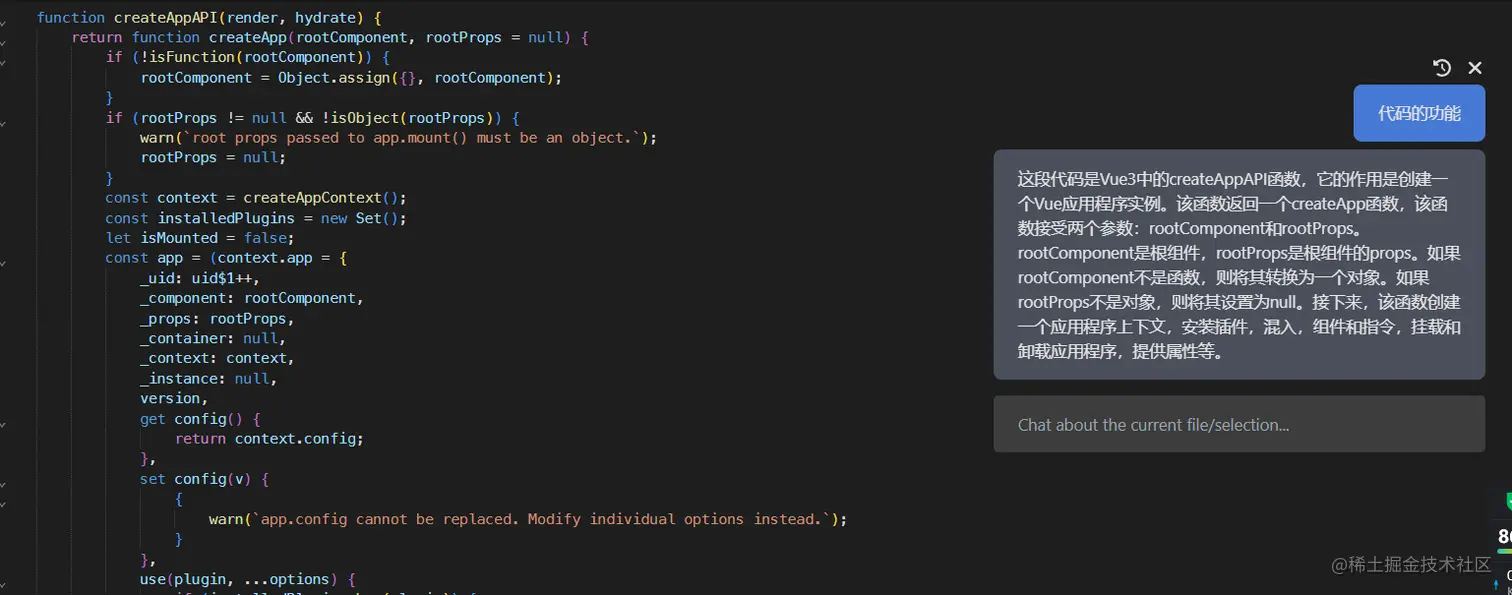Click the new Set() expression
This screenshot has height=595, width=1512.
(x=360, y=217)
